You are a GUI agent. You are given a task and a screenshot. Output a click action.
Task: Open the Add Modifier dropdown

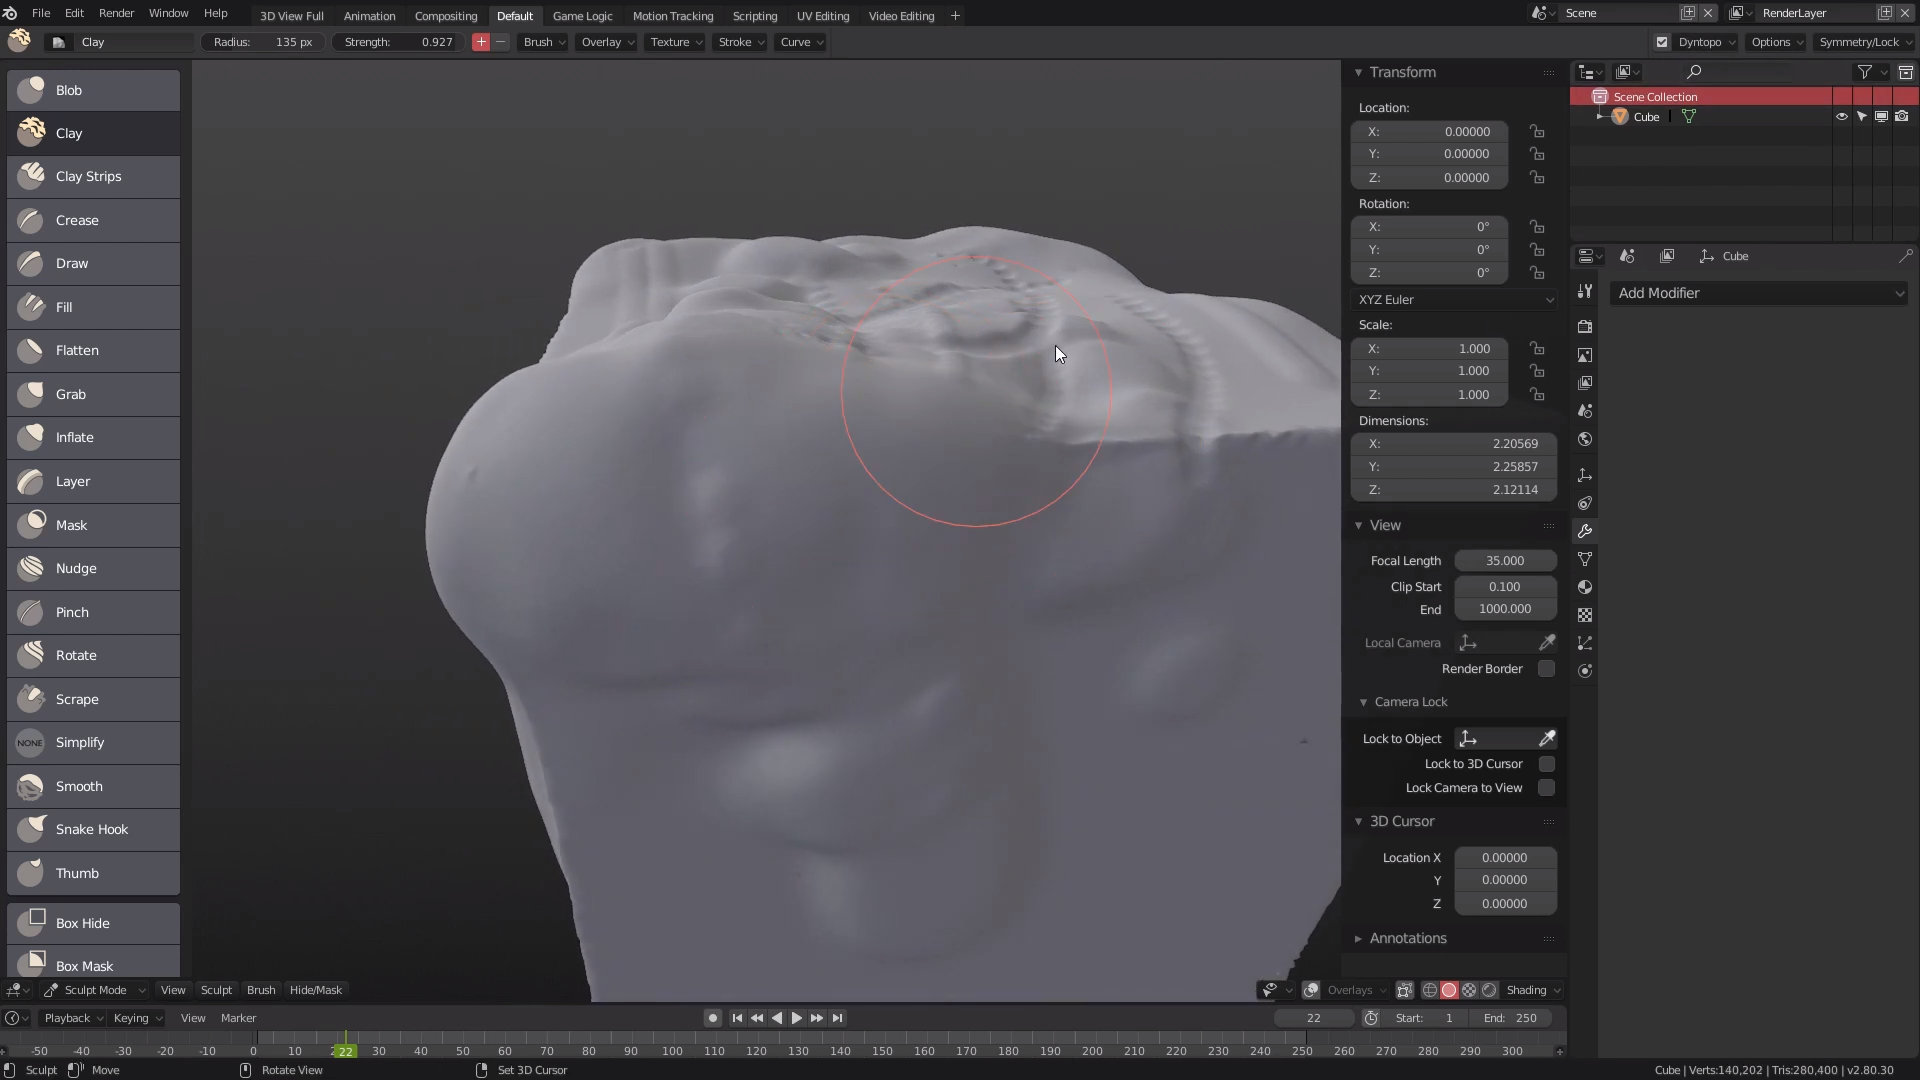pos(1758,293)
